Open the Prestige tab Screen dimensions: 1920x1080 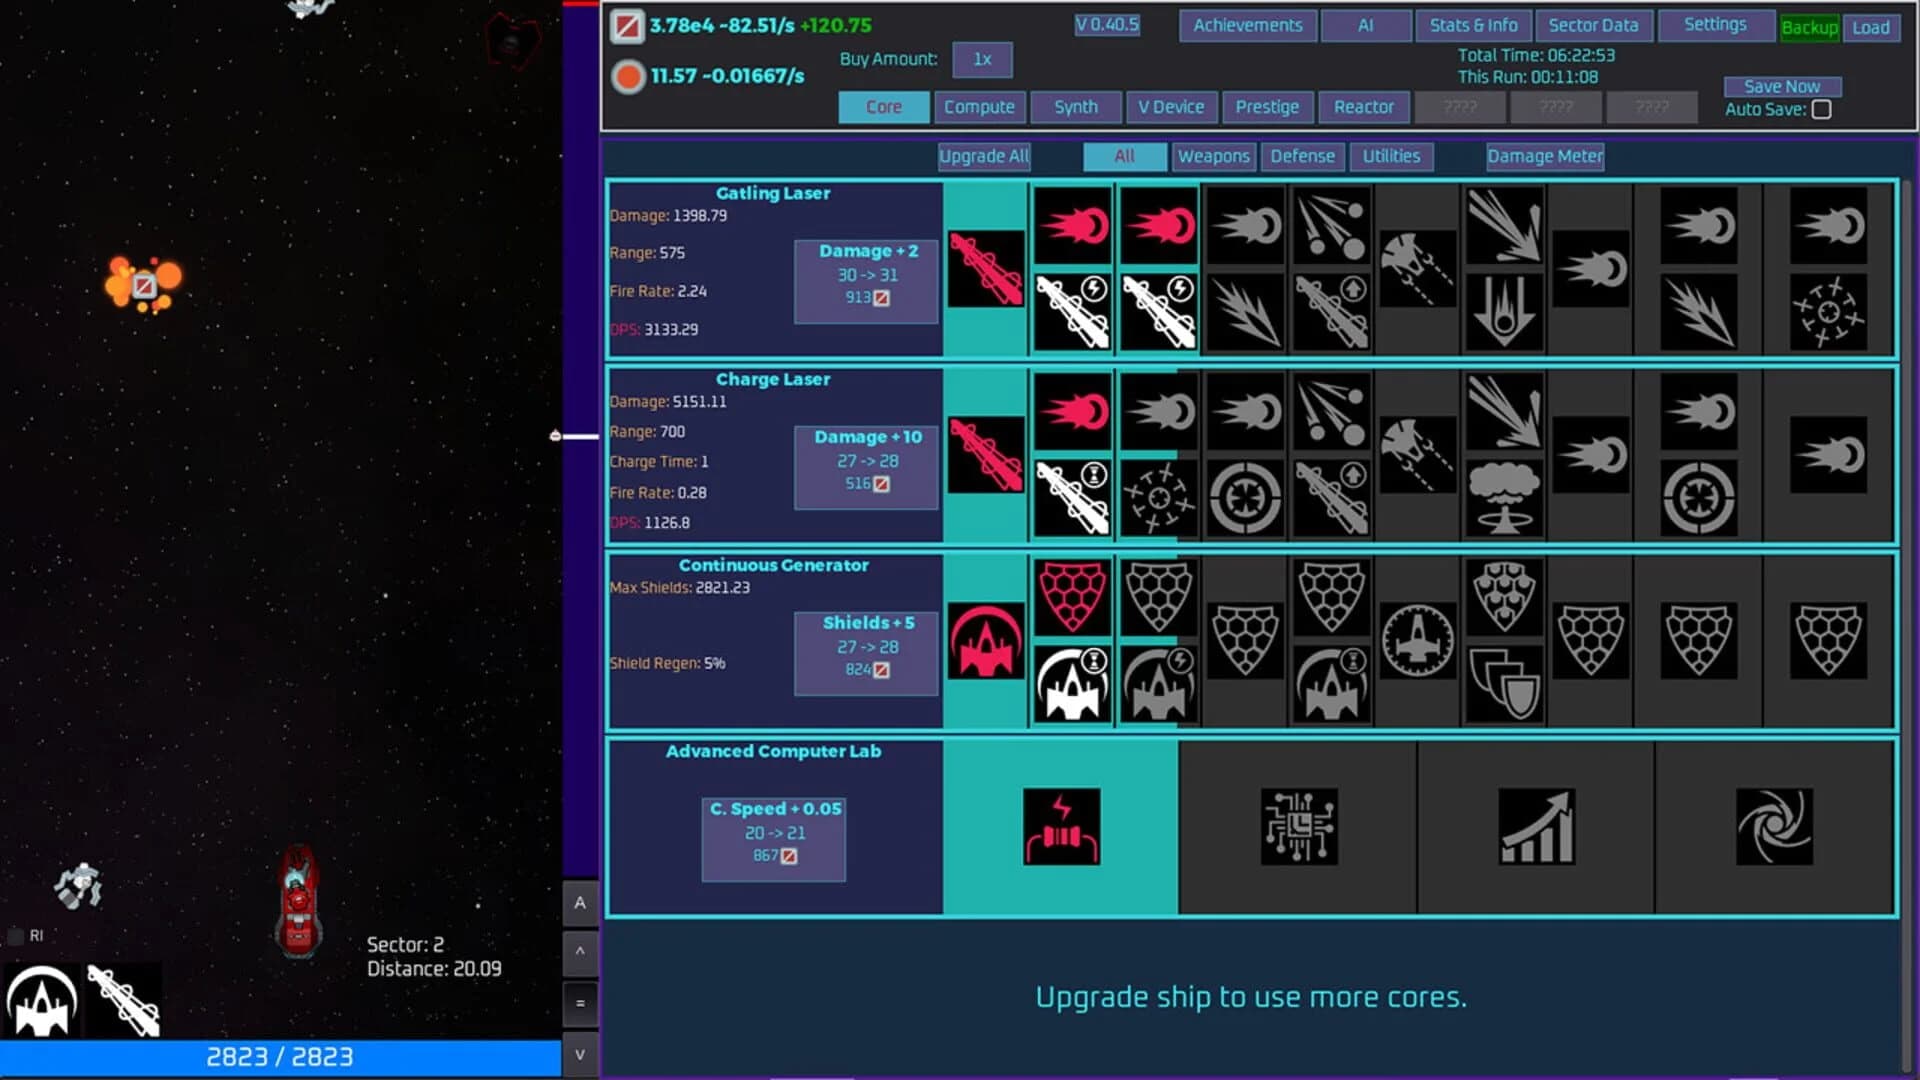(1267, 107)
